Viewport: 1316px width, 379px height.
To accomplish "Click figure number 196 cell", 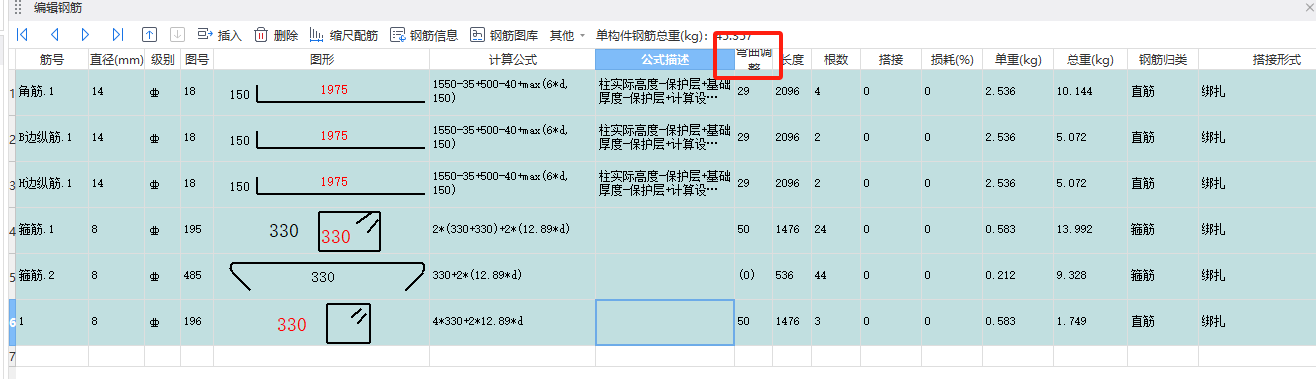I will pyautogui.click(x=197, y=322).
